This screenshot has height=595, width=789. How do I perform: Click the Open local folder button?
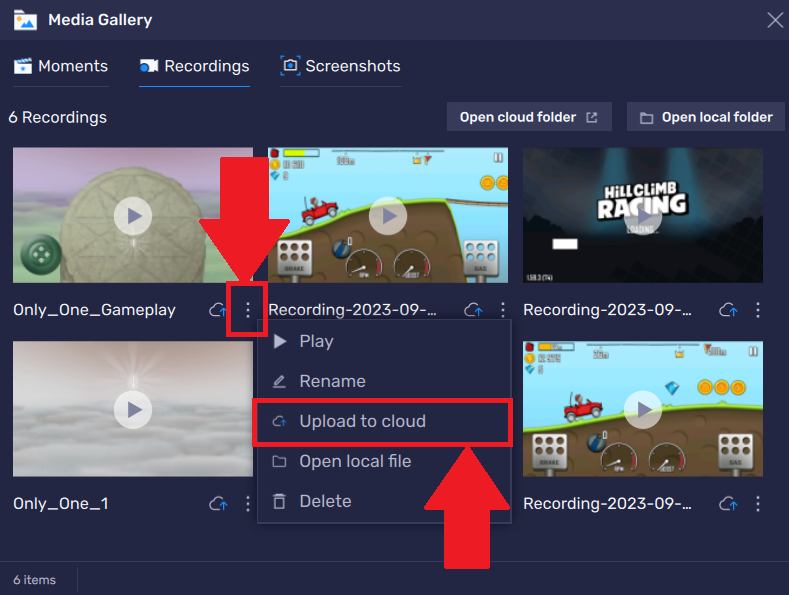point(706,117)
